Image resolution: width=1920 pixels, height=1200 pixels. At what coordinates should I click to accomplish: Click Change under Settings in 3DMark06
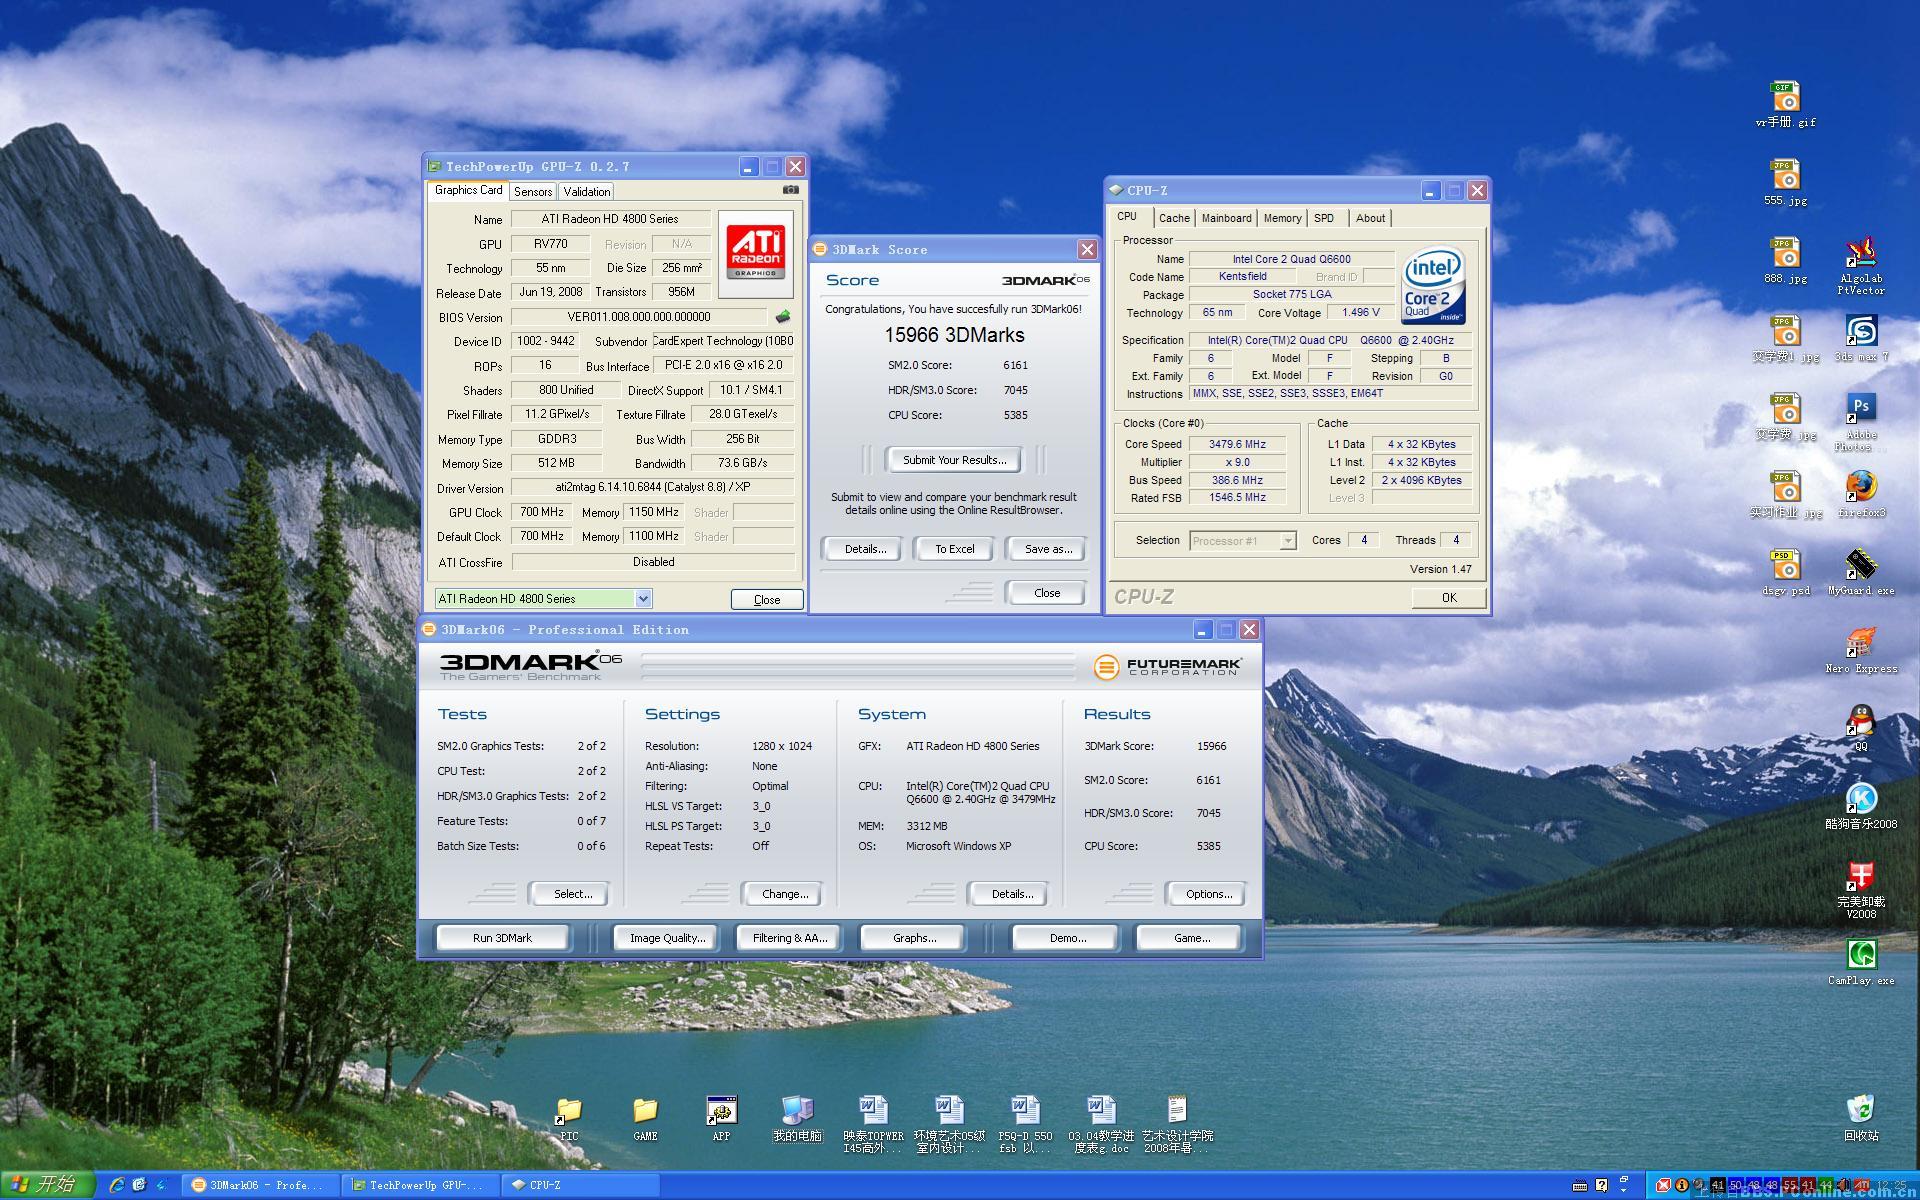point(784,894)
